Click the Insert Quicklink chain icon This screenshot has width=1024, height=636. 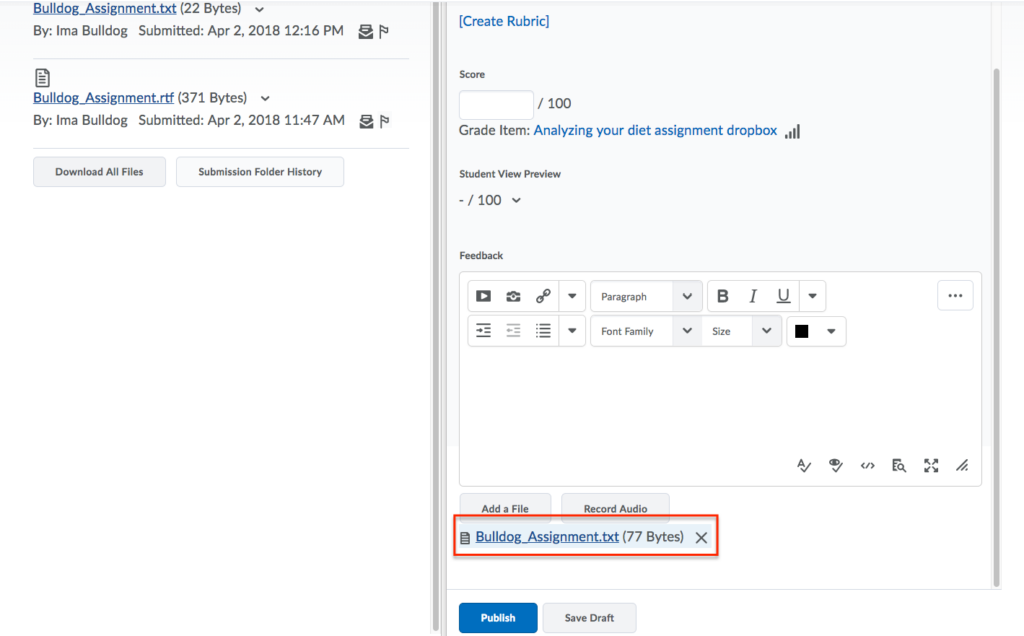point(543,296)
